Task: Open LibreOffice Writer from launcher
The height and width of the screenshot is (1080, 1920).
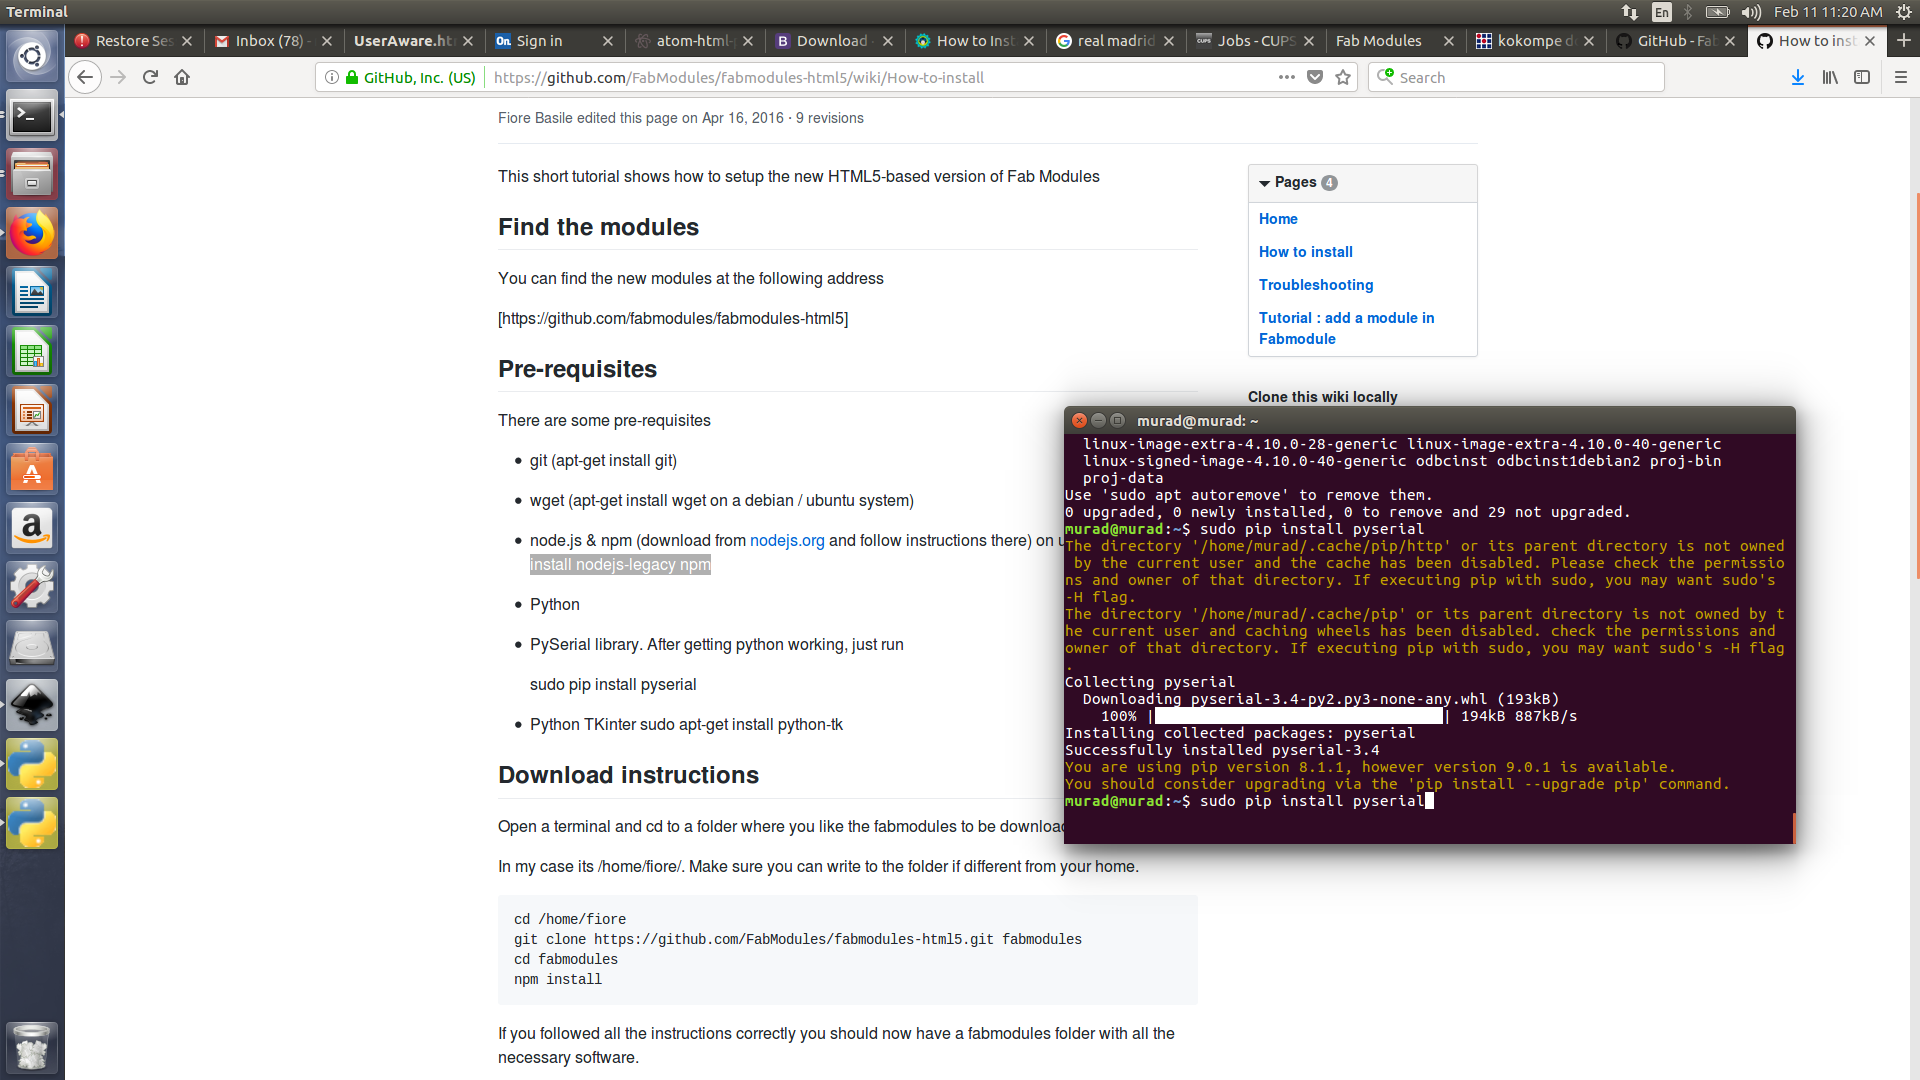Action: (x=32, y=293)
